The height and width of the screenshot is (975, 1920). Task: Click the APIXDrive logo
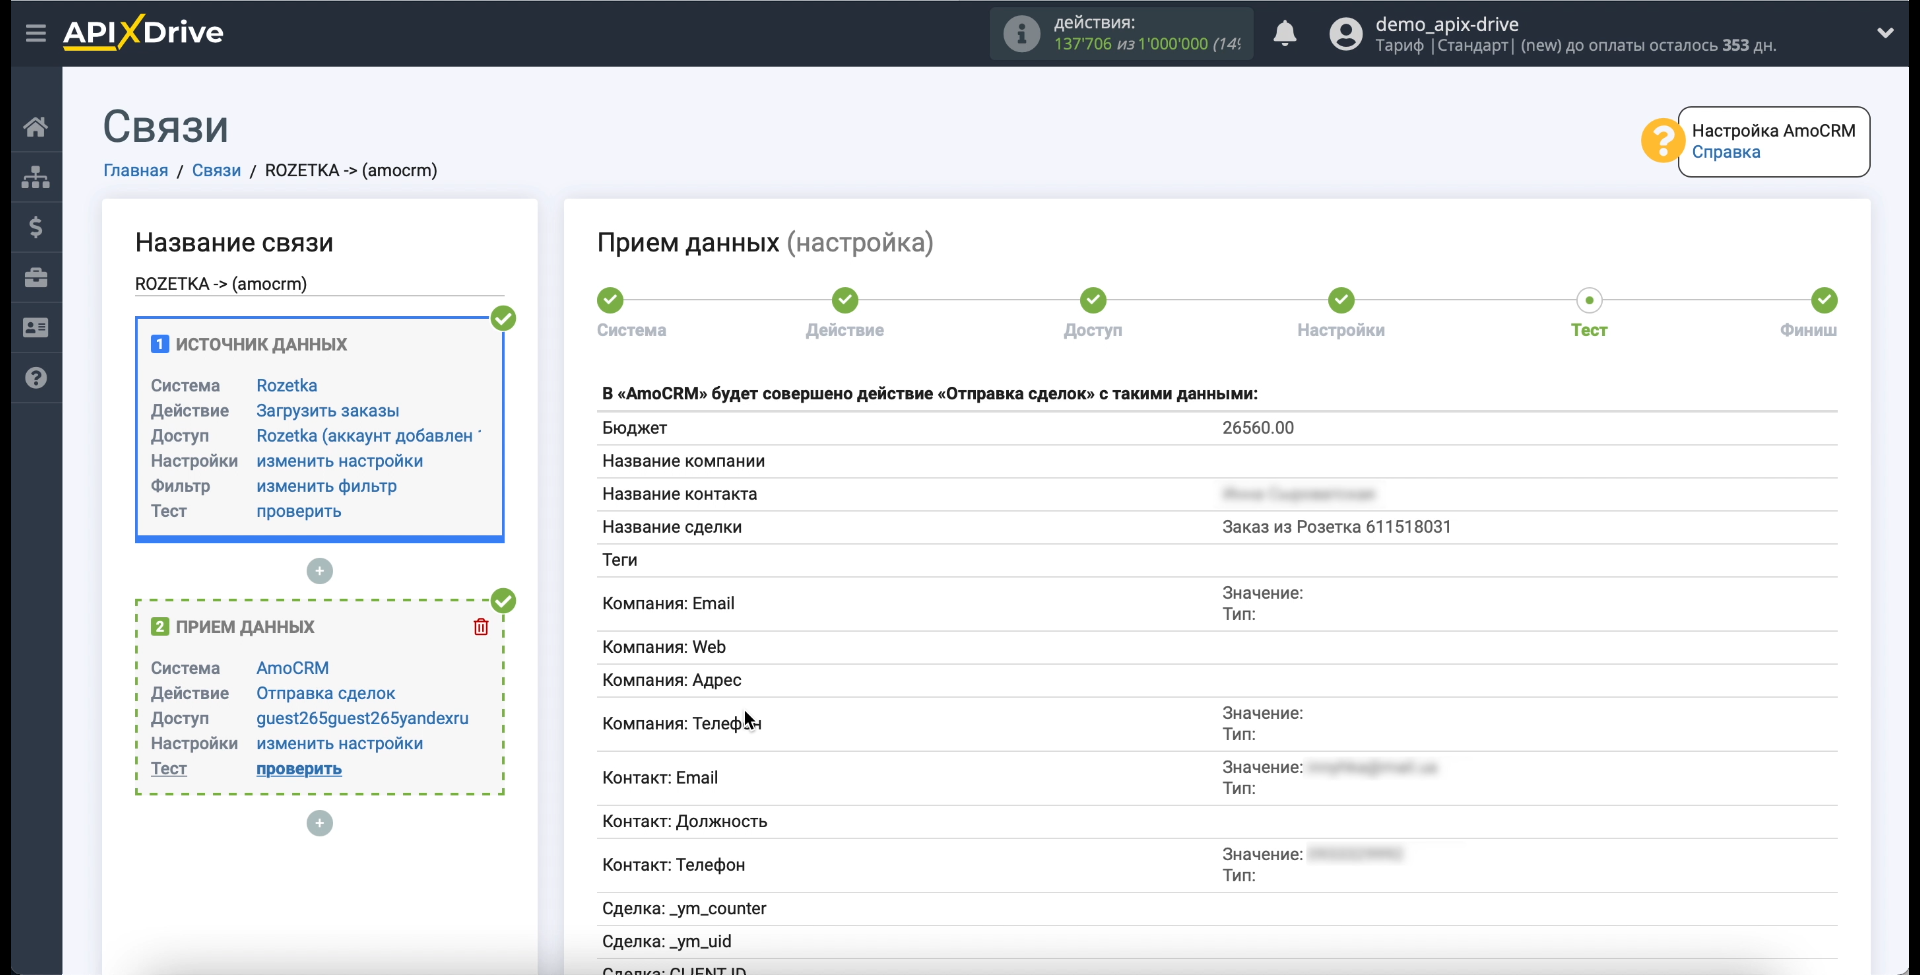coord(143,32)
